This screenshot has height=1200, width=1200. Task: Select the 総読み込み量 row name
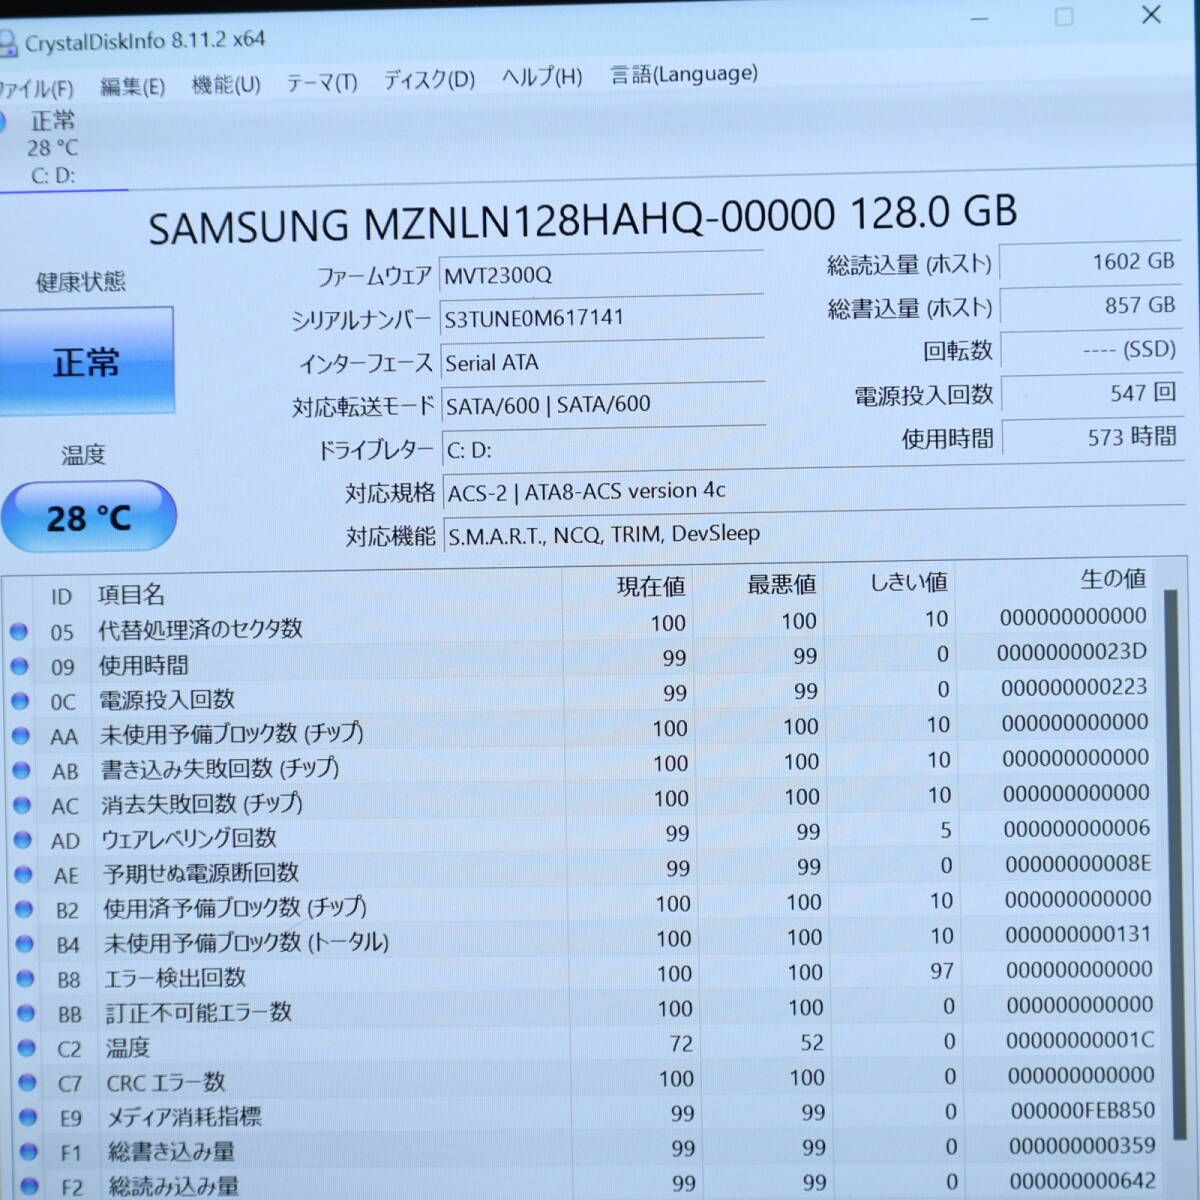coord(174,1186)
